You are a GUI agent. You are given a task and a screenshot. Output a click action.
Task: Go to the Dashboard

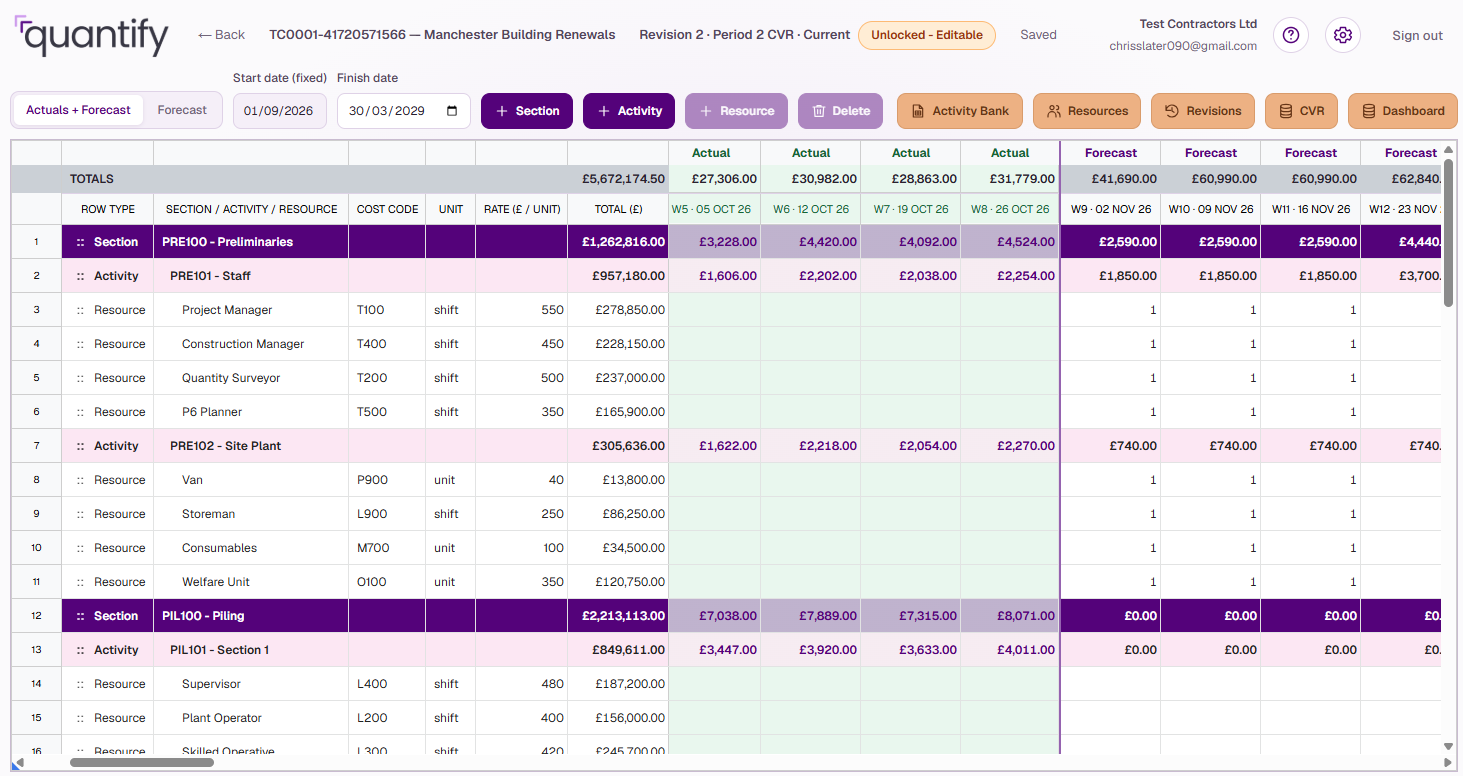click(x=1403, y=111)
